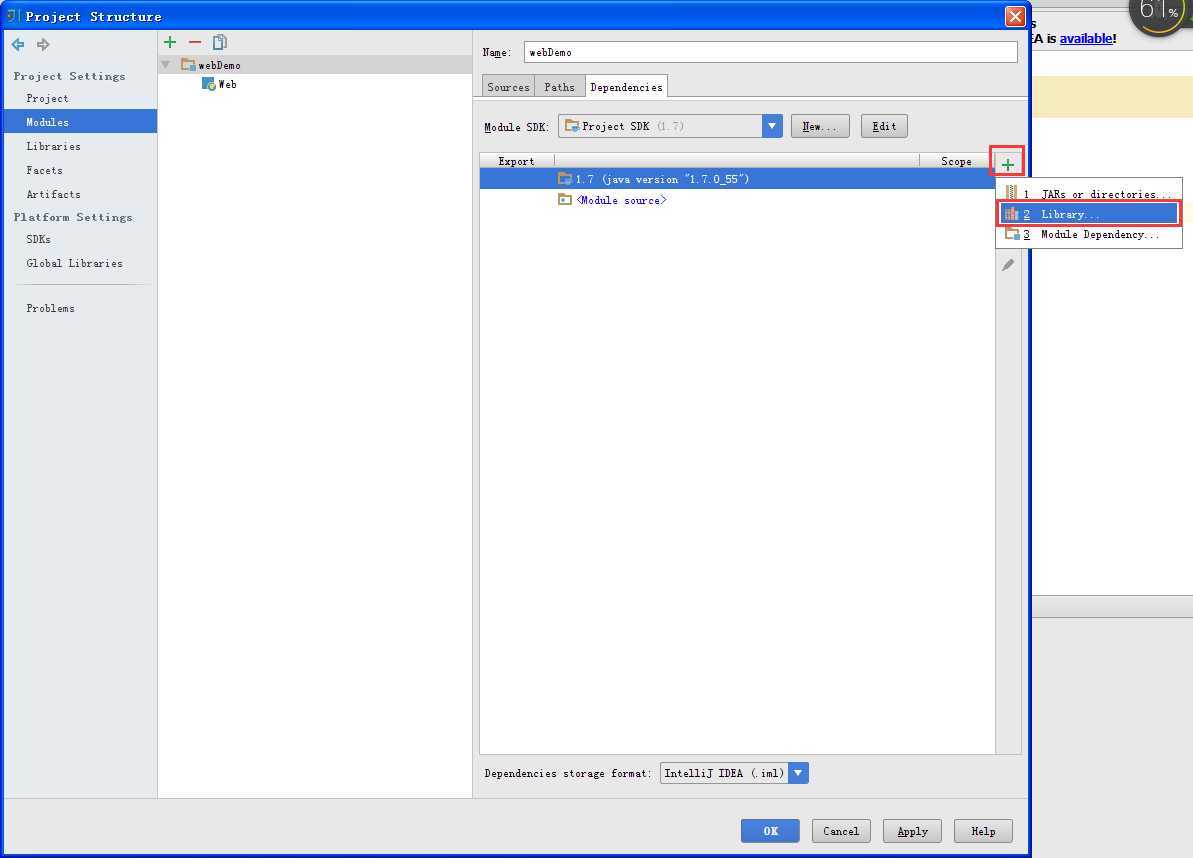The width and height of the screenshot is (1193, 858).
Task: Click the green plus add dependency icon
Action: pos(1007,164)
